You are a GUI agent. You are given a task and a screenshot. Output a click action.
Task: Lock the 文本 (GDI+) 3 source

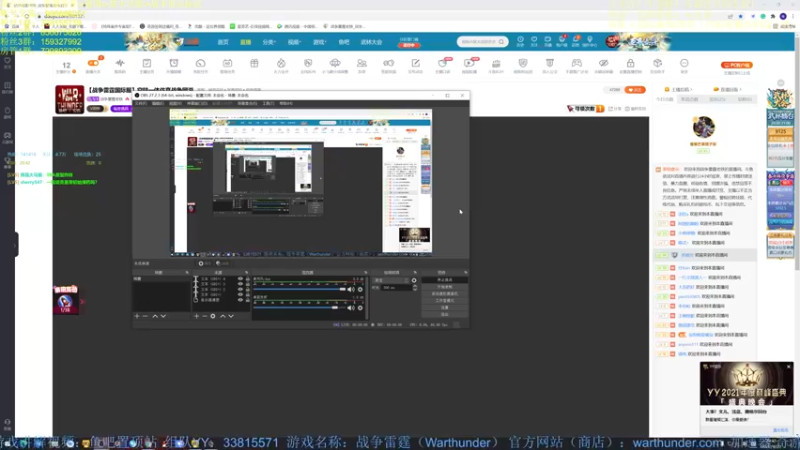[x=247, y=284]
